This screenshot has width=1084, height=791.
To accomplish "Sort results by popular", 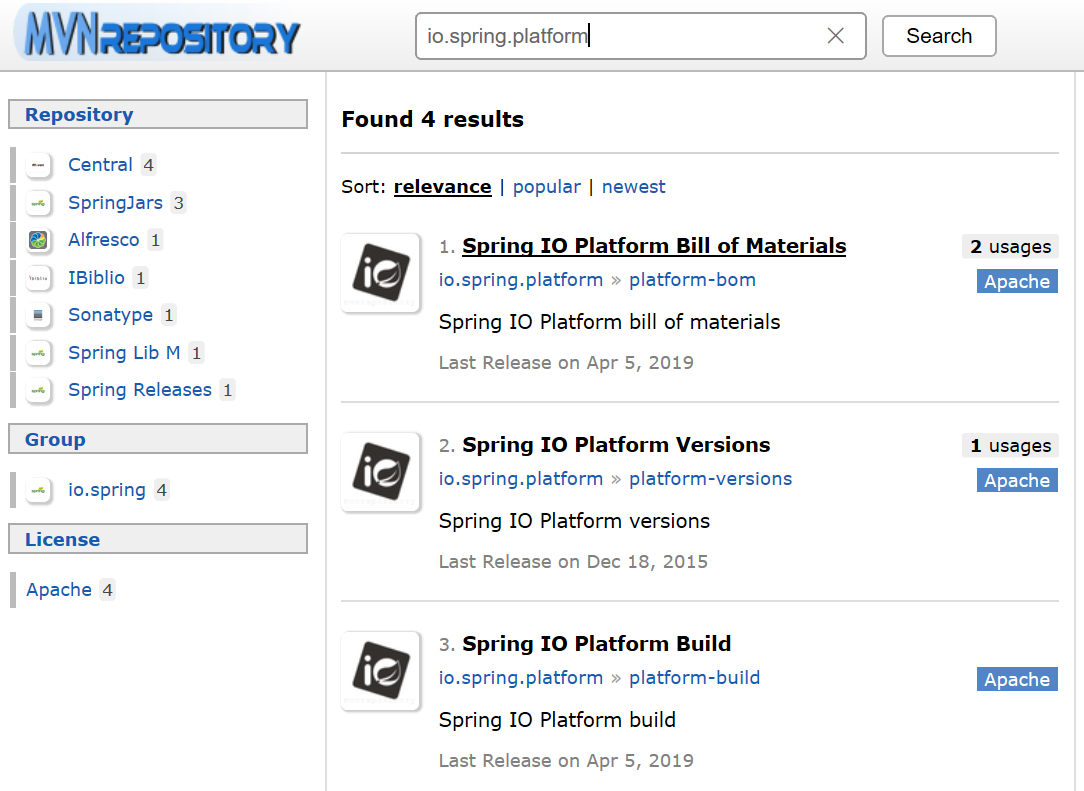I will point(546,187).
